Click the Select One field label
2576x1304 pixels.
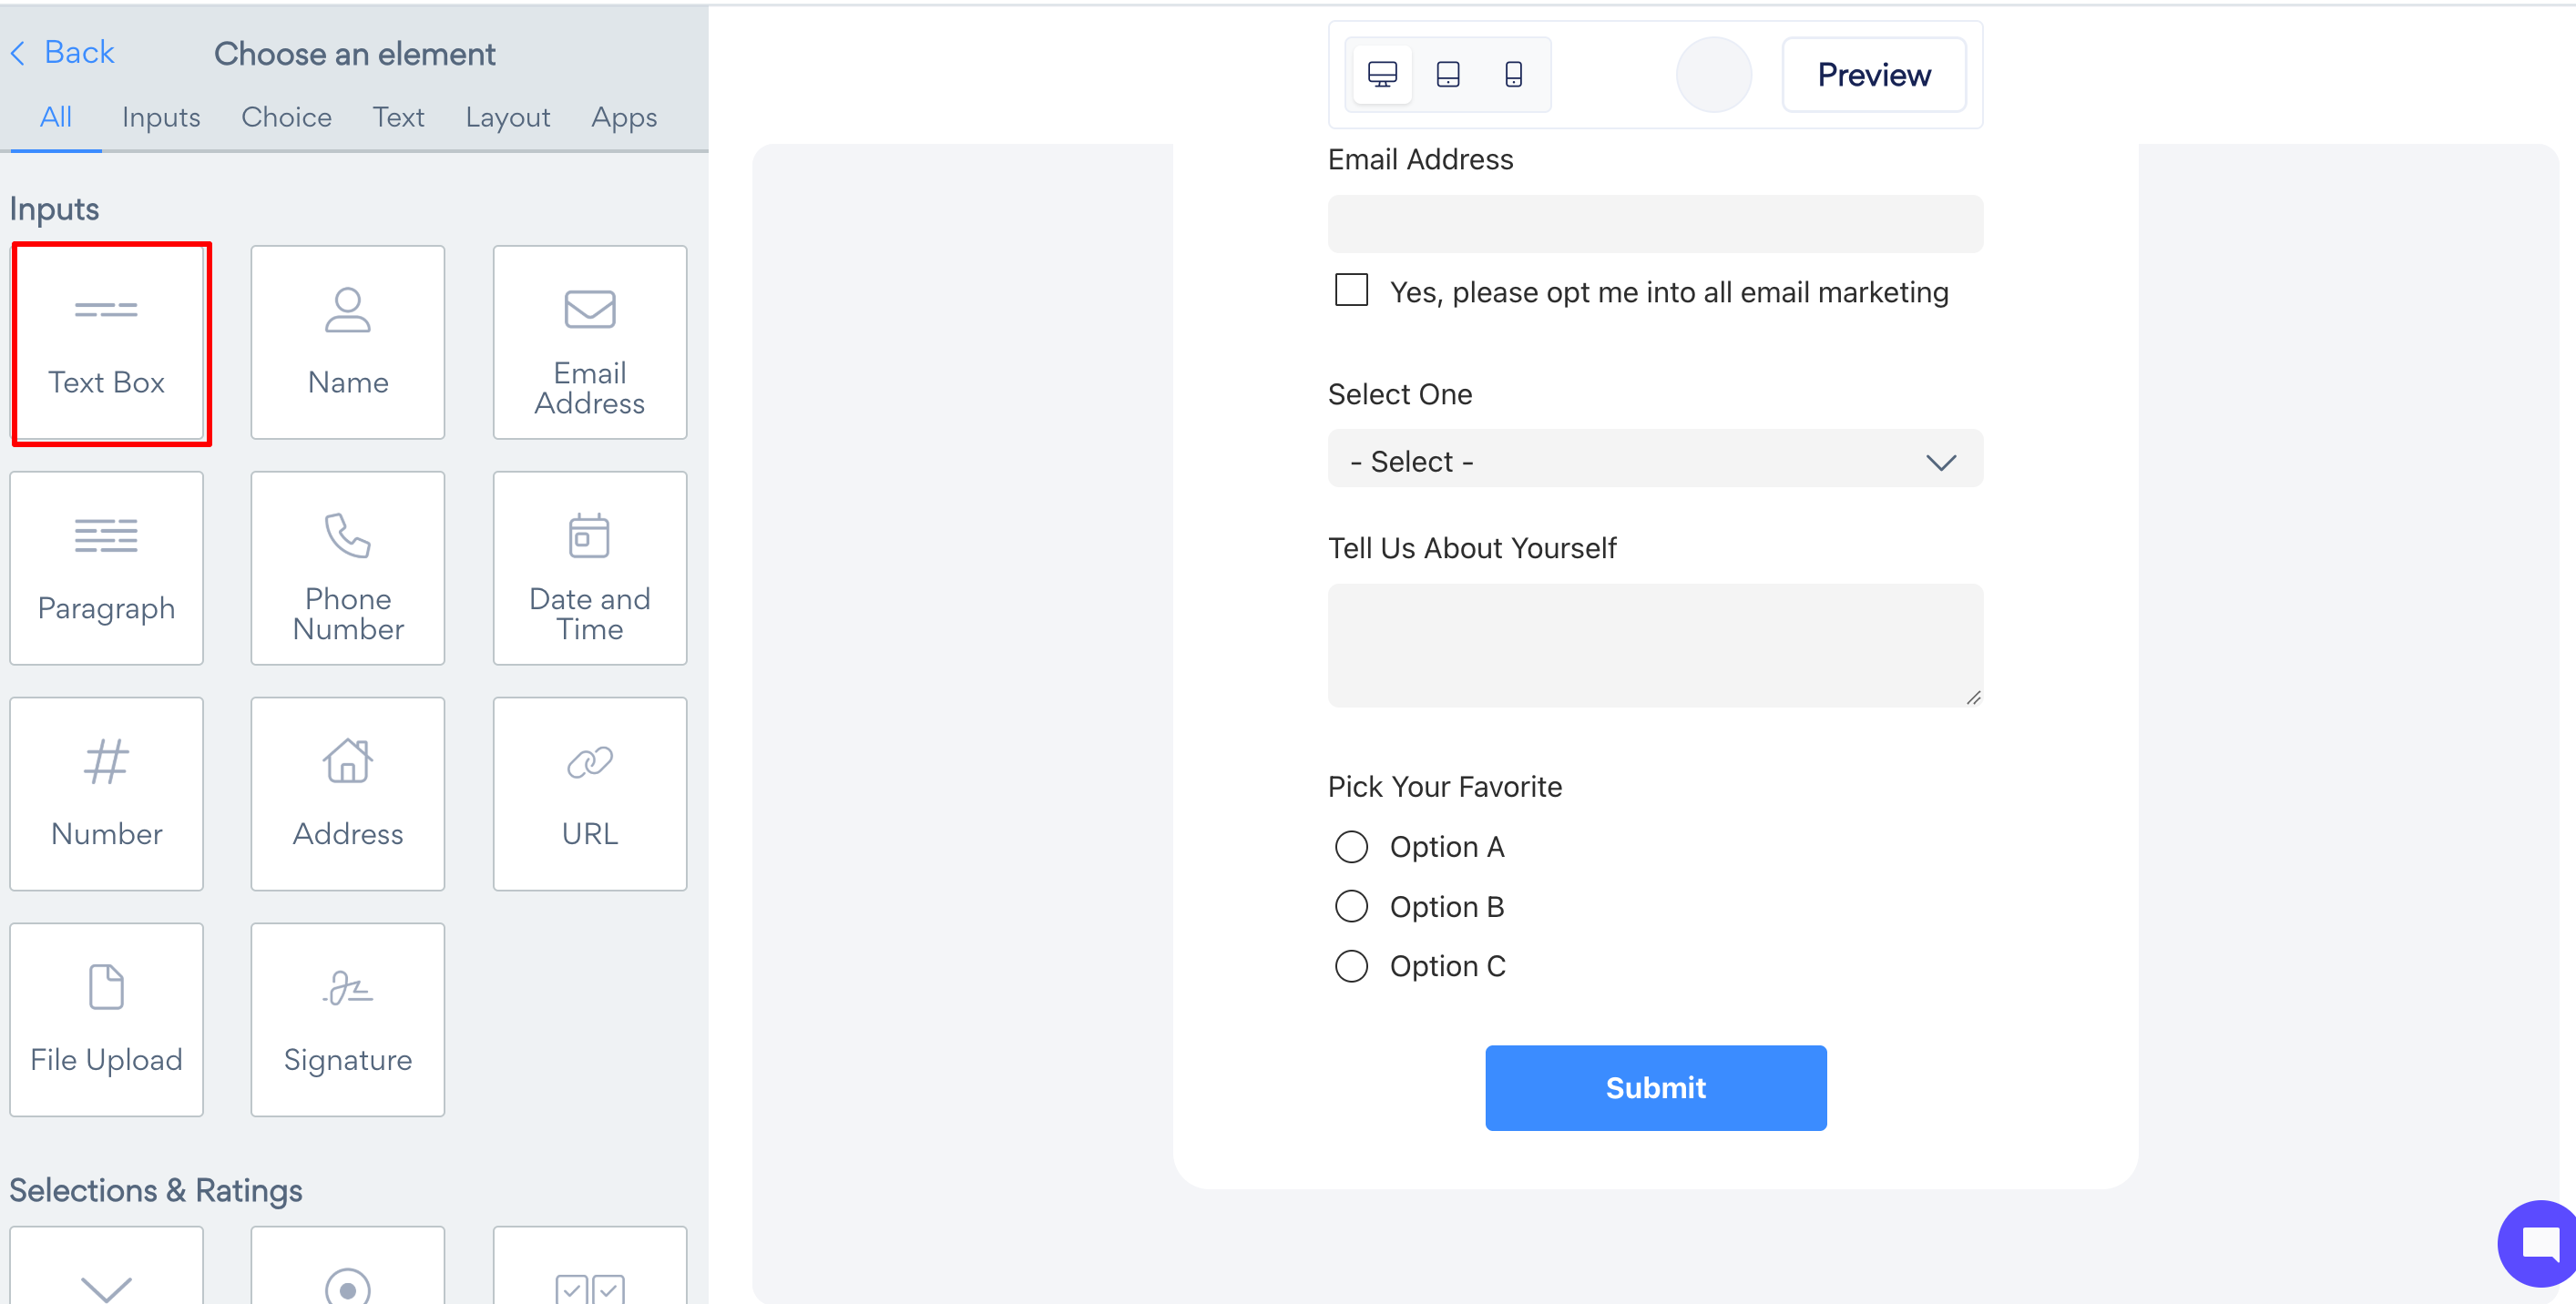[x=1400, y=394]
